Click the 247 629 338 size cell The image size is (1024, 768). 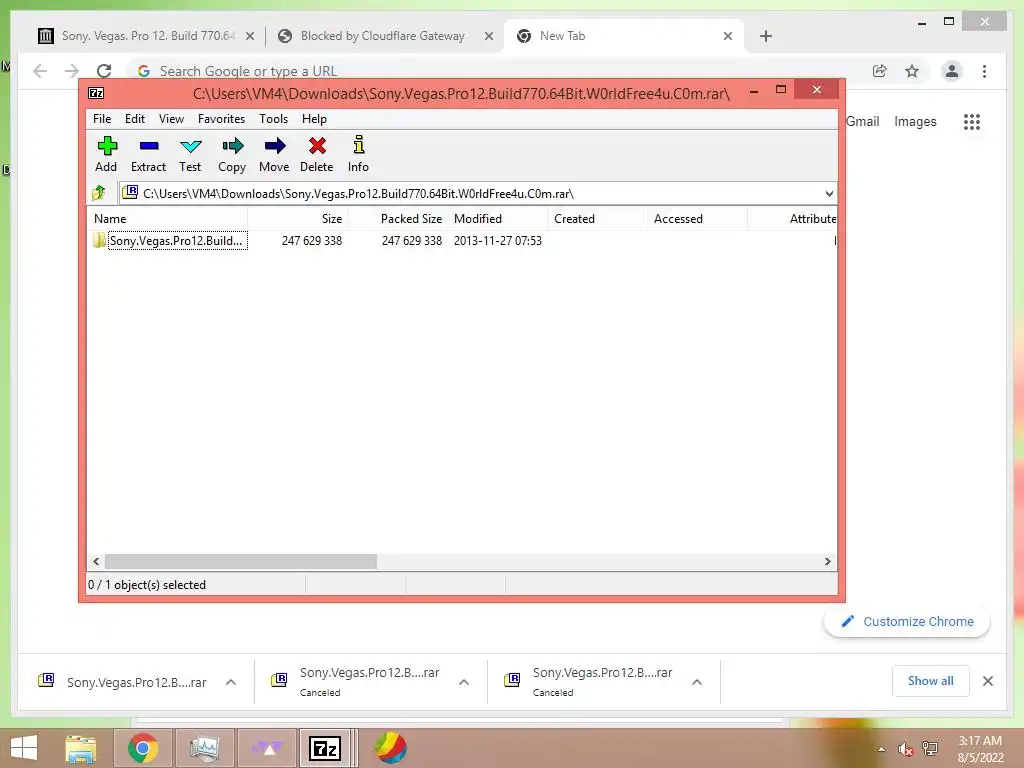[x=312, y=240]
